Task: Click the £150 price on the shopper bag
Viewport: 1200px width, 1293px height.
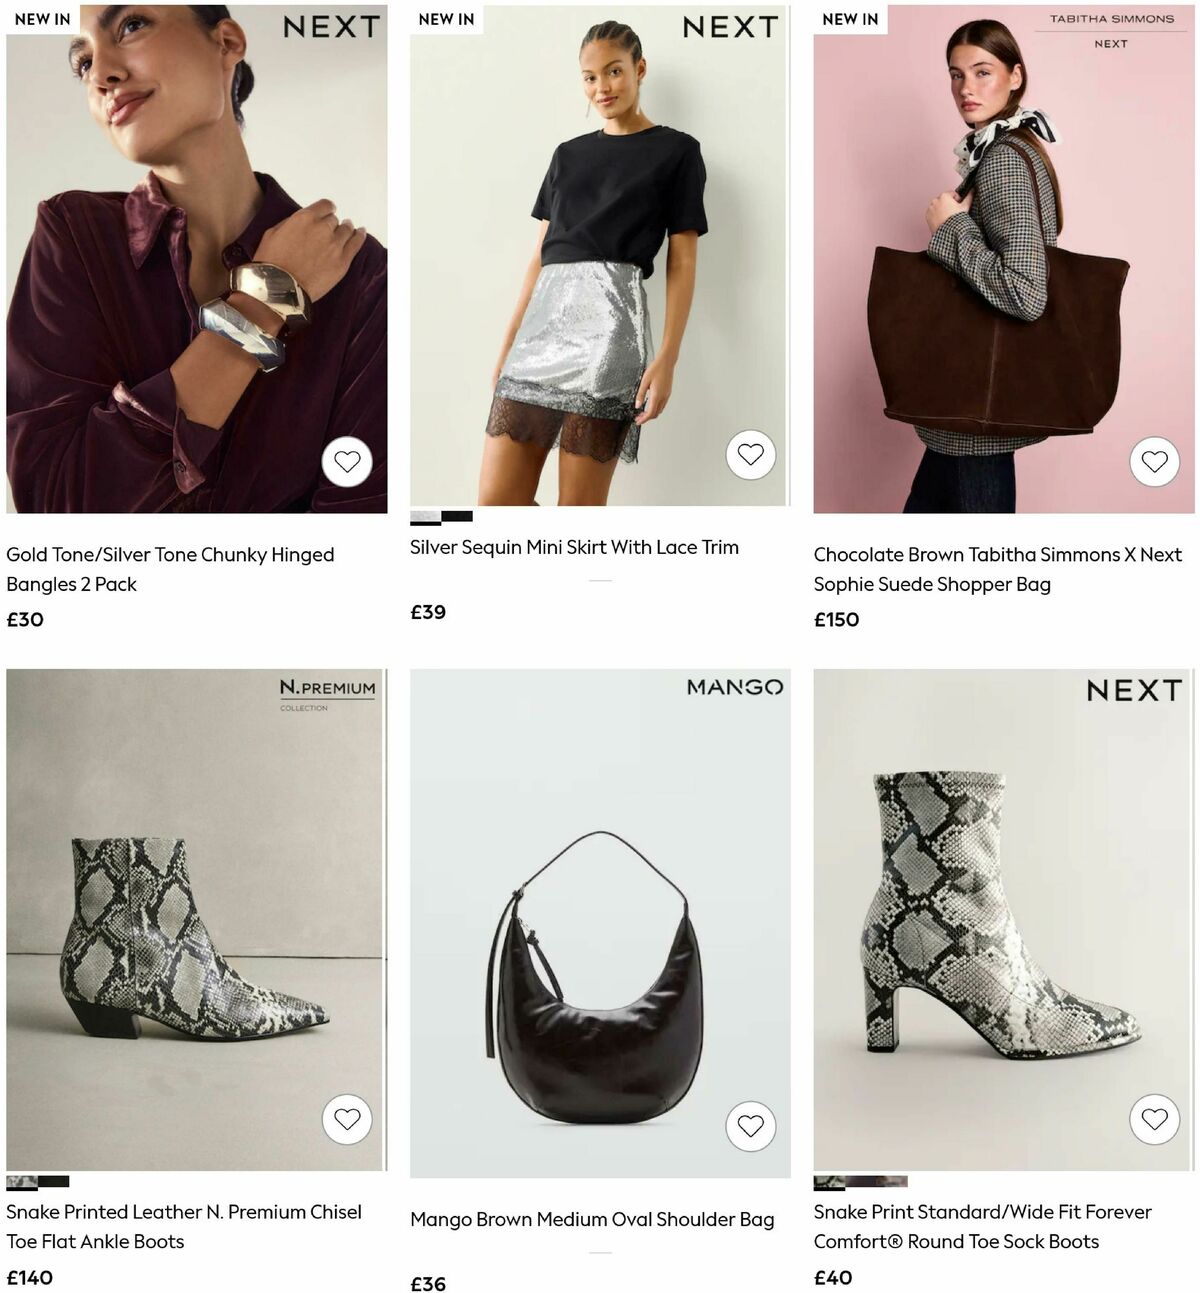Action: click(836, 620)
